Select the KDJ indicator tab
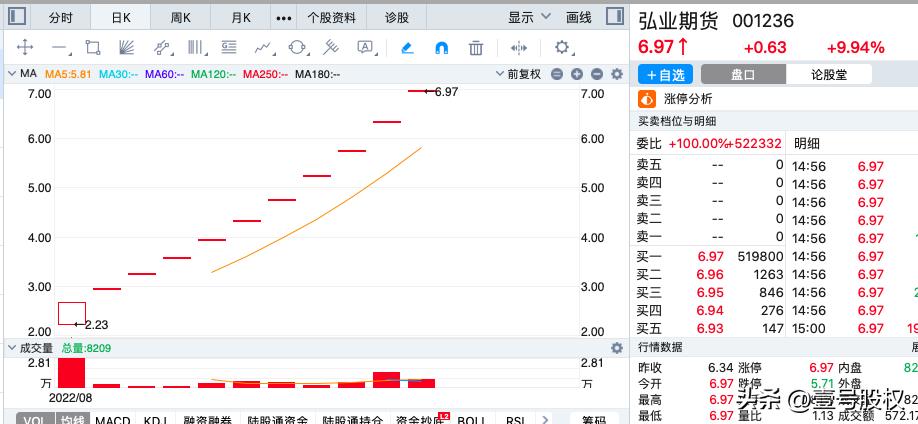The height and width of the screenshot is (424, 918). pyautogui.click(x=155, y=419)
